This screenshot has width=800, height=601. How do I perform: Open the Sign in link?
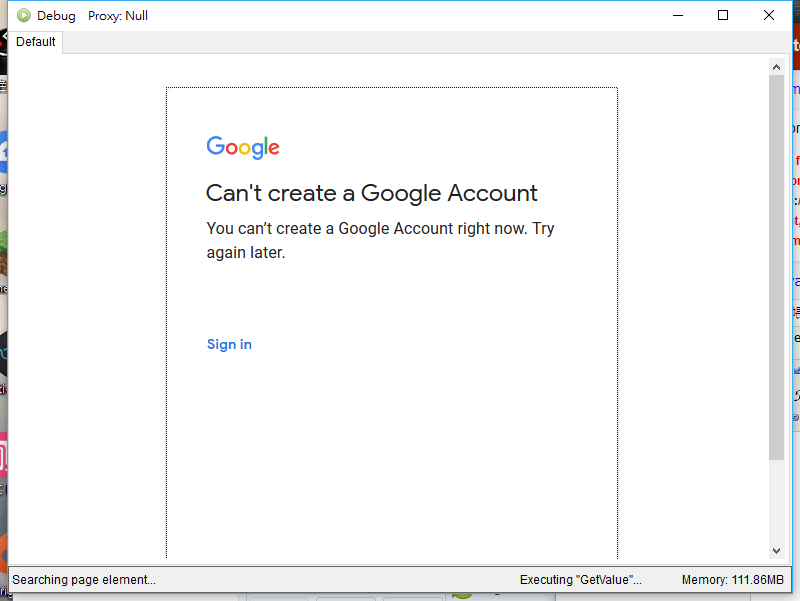click(x=229, y=345)
